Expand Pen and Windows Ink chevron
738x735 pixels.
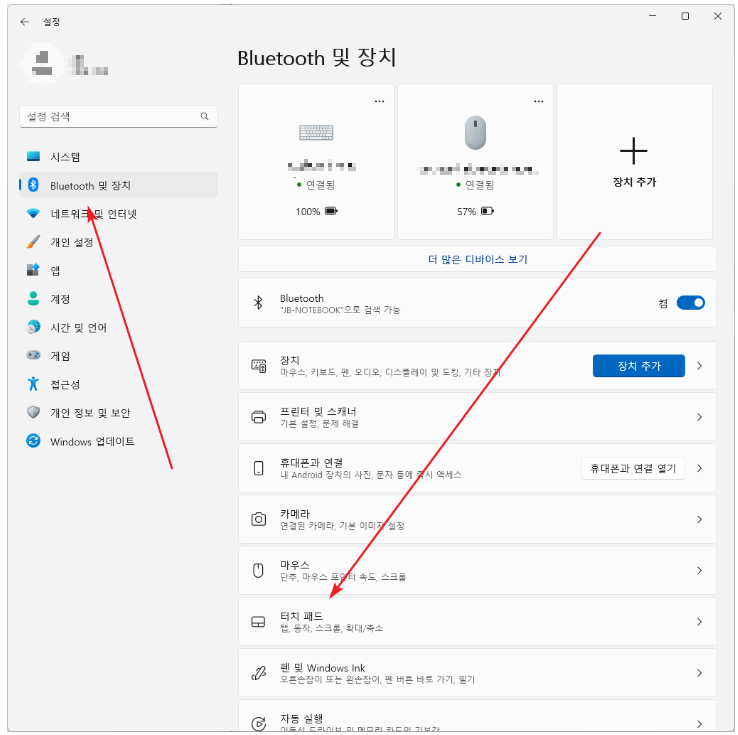[x=699, y=673]
